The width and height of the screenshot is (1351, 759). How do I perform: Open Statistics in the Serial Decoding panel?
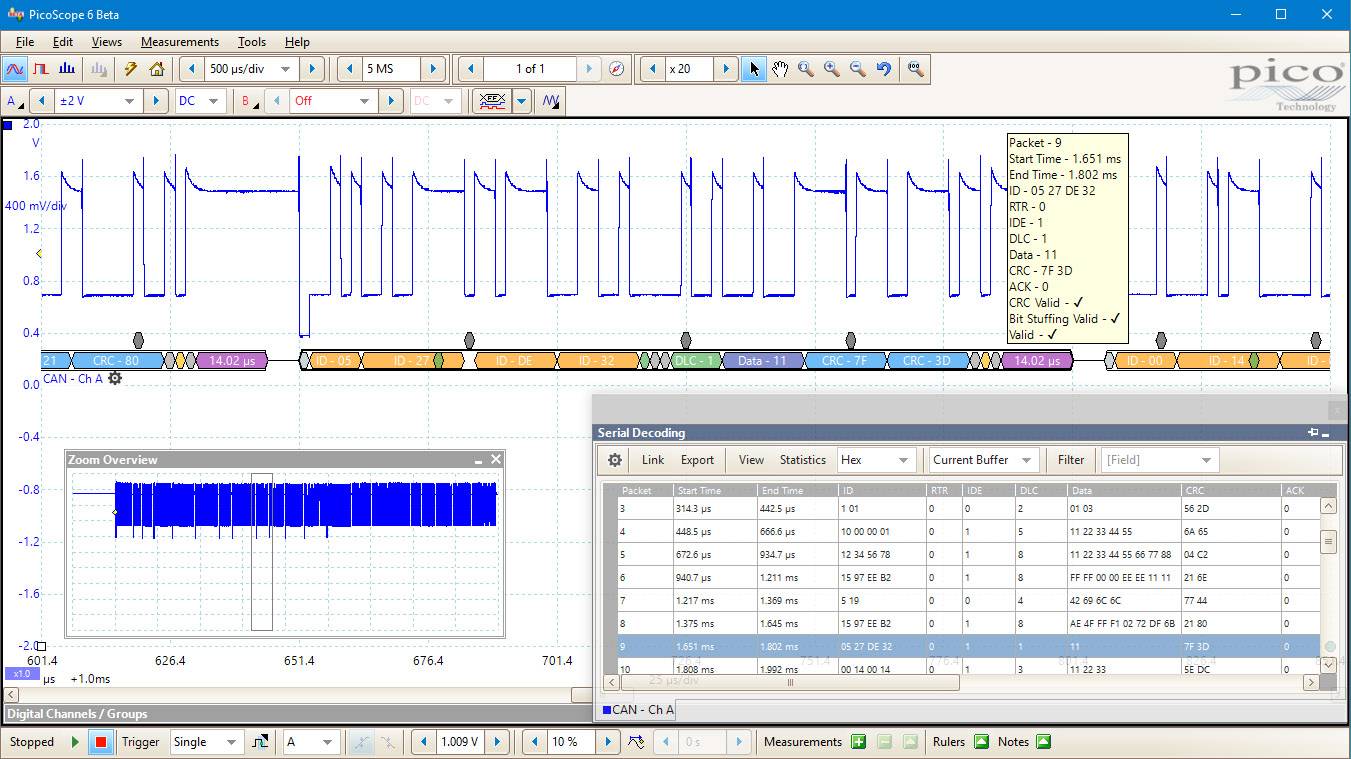(803, 459)
